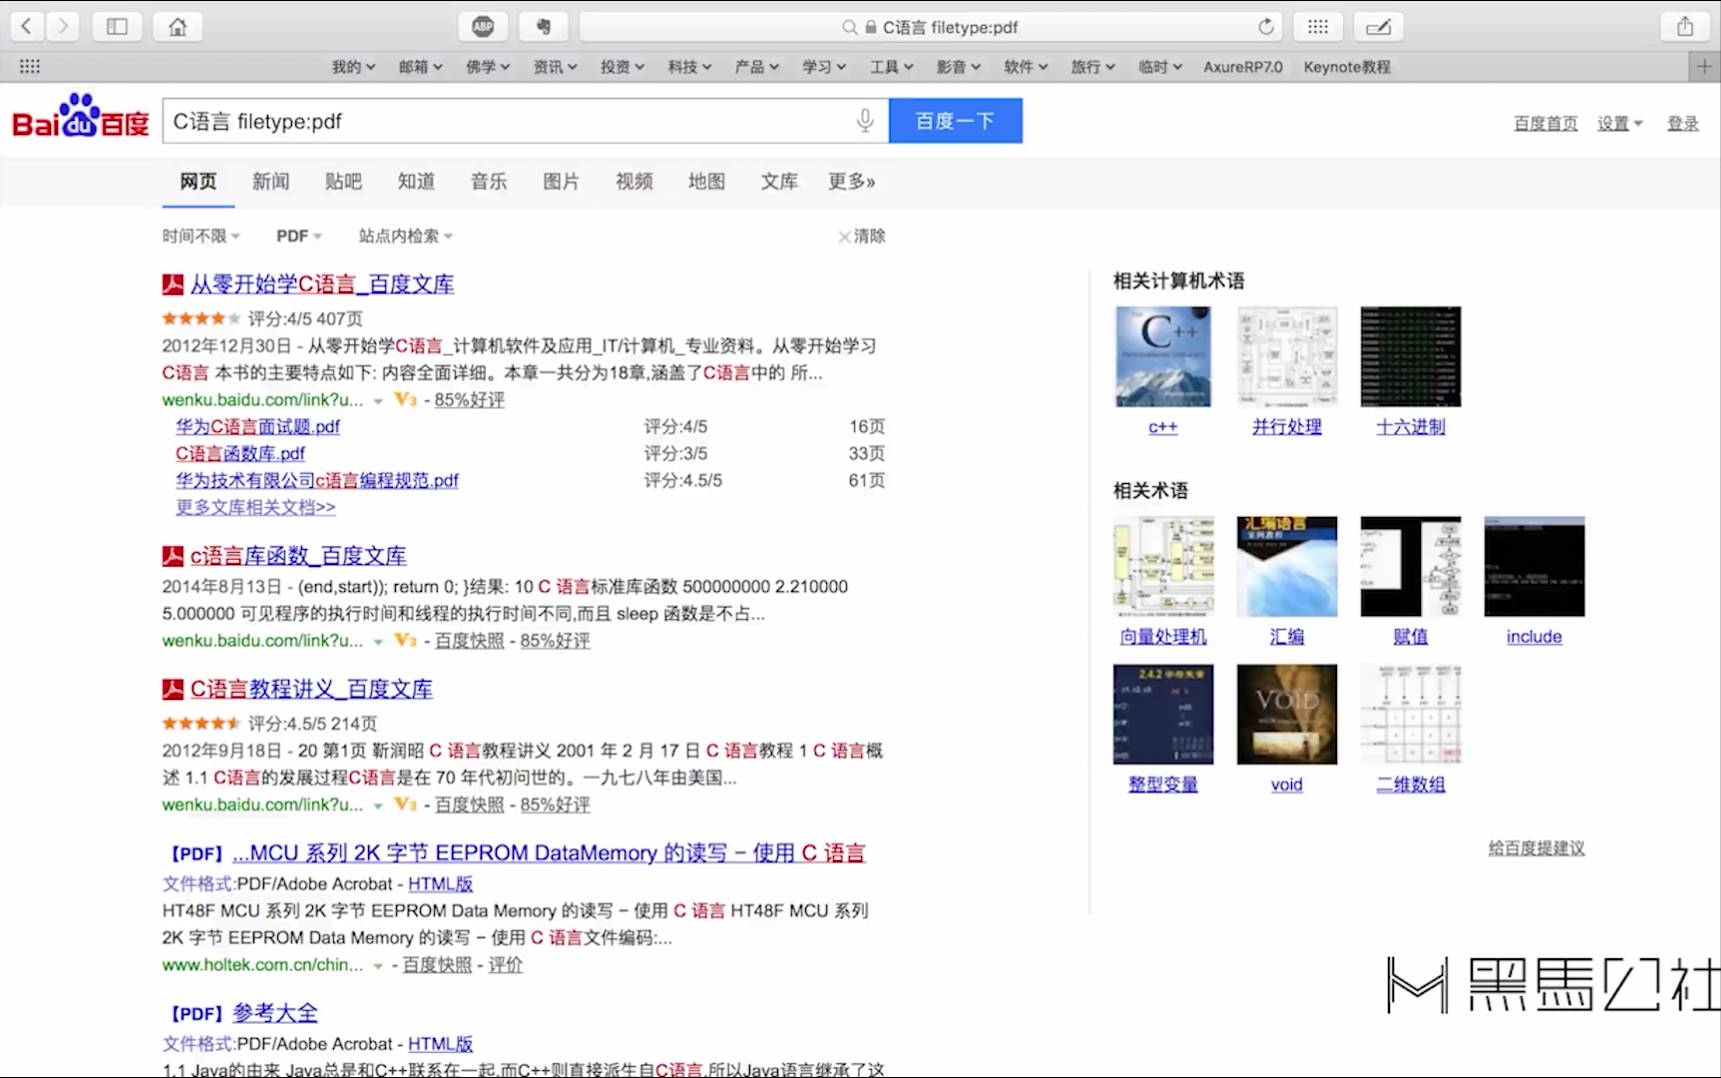Open the annotate pencil toolbar icon
1721x1078 pixels.
pyautogui.click(x=1379, y=27)
